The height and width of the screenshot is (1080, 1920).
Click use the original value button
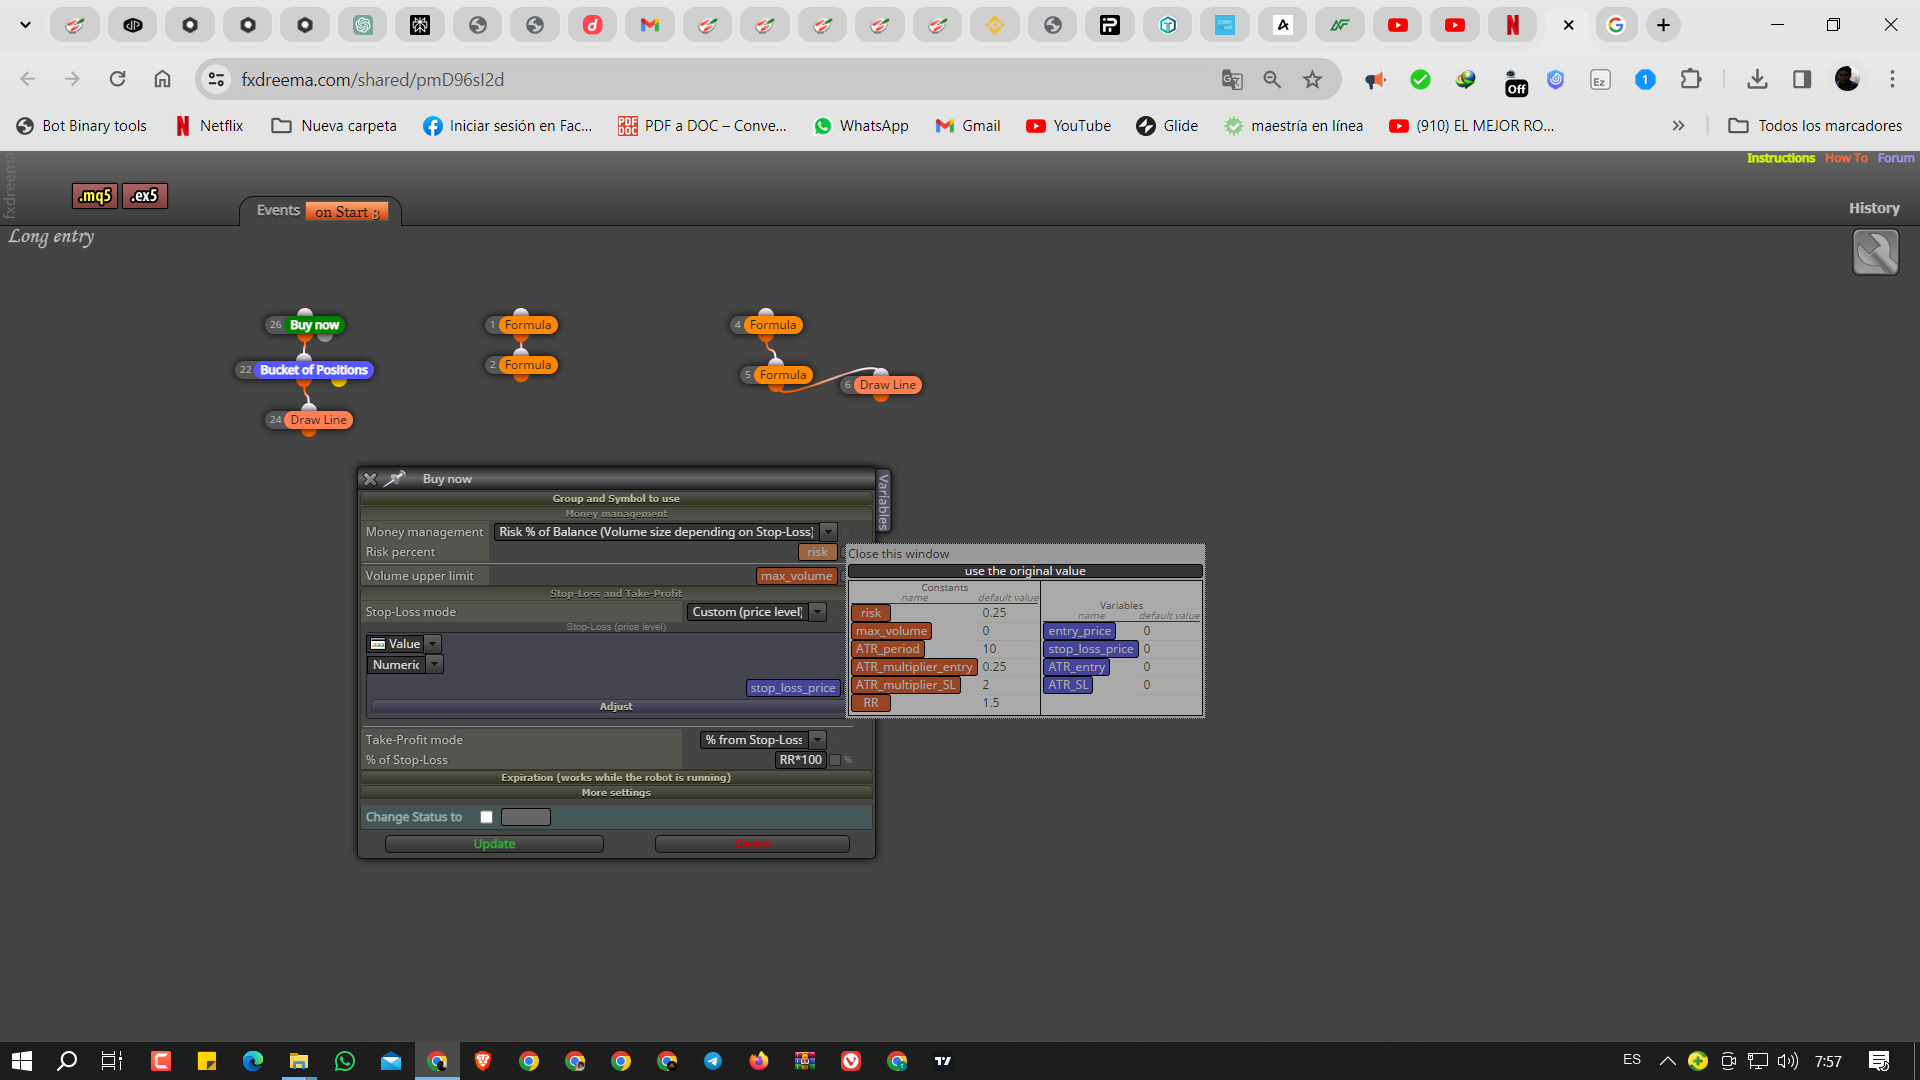1025,571
